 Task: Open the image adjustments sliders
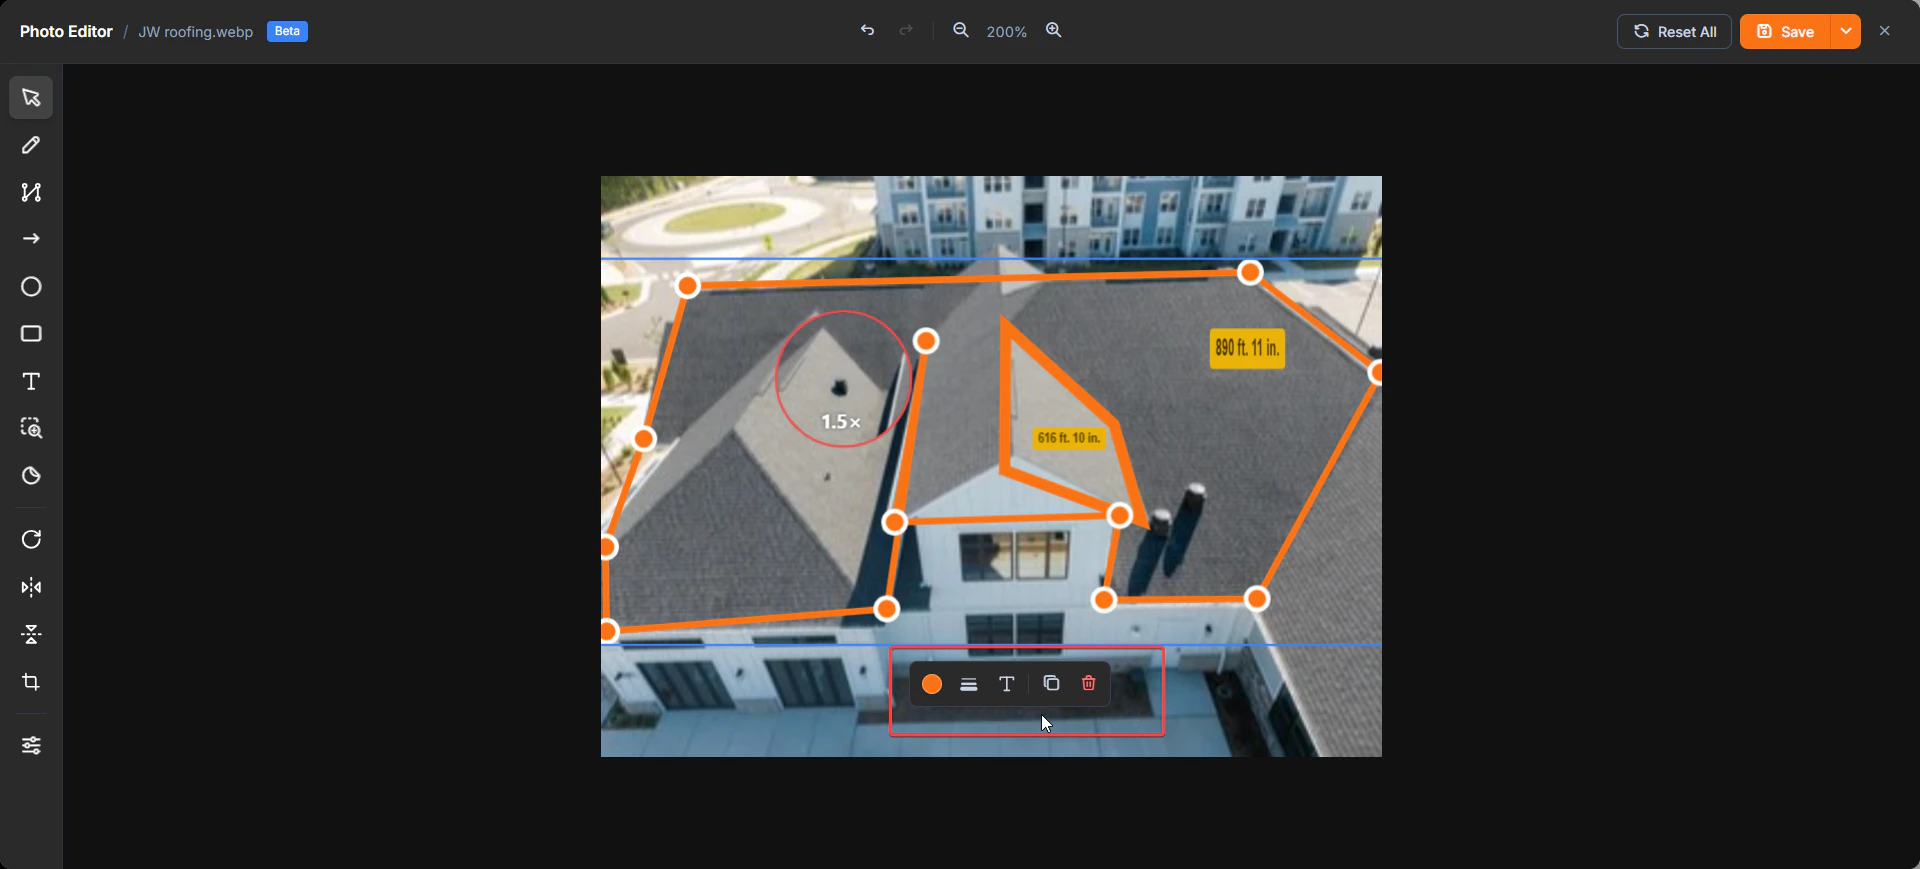31,746
